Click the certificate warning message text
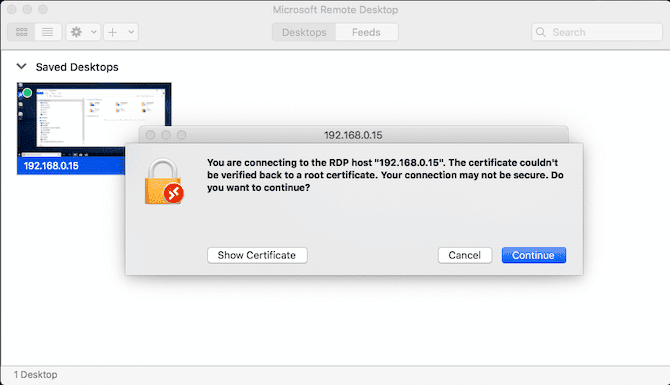 click(385, 175)
